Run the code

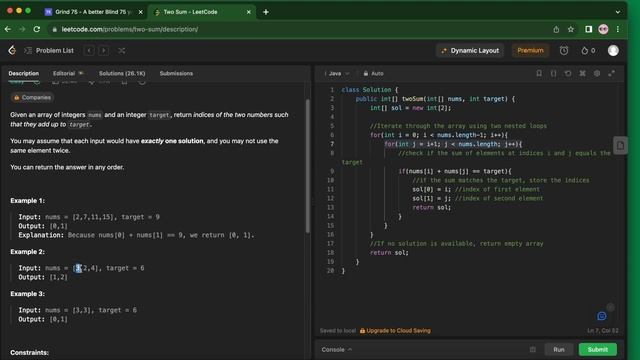tap(559, 350)
